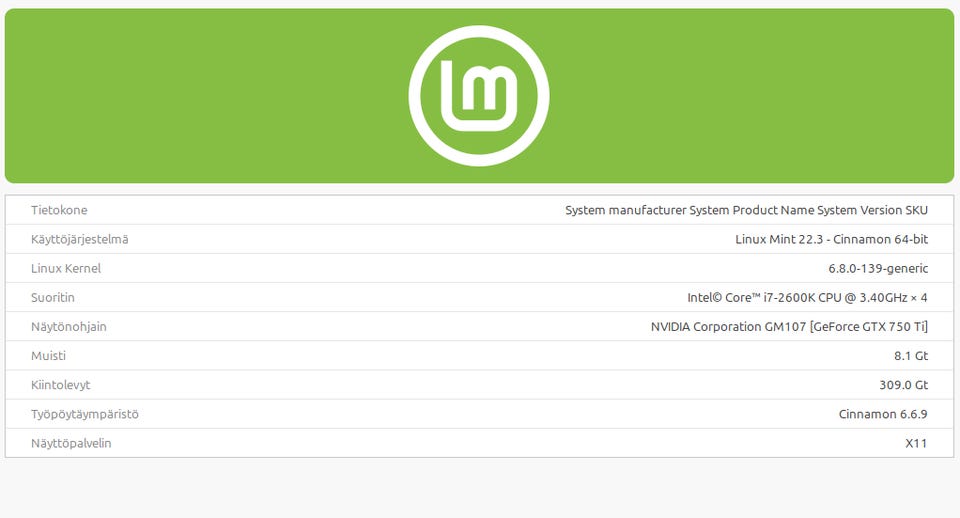Click the 'Suoritin' label

[x=53, y=298]
